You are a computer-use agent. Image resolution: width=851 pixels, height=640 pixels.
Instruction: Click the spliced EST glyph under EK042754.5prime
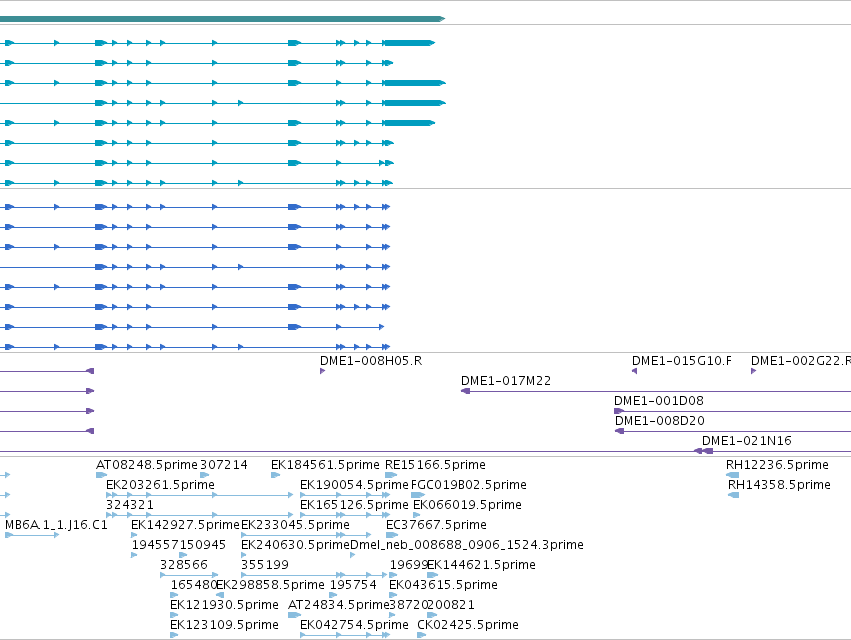pos(345,635)
